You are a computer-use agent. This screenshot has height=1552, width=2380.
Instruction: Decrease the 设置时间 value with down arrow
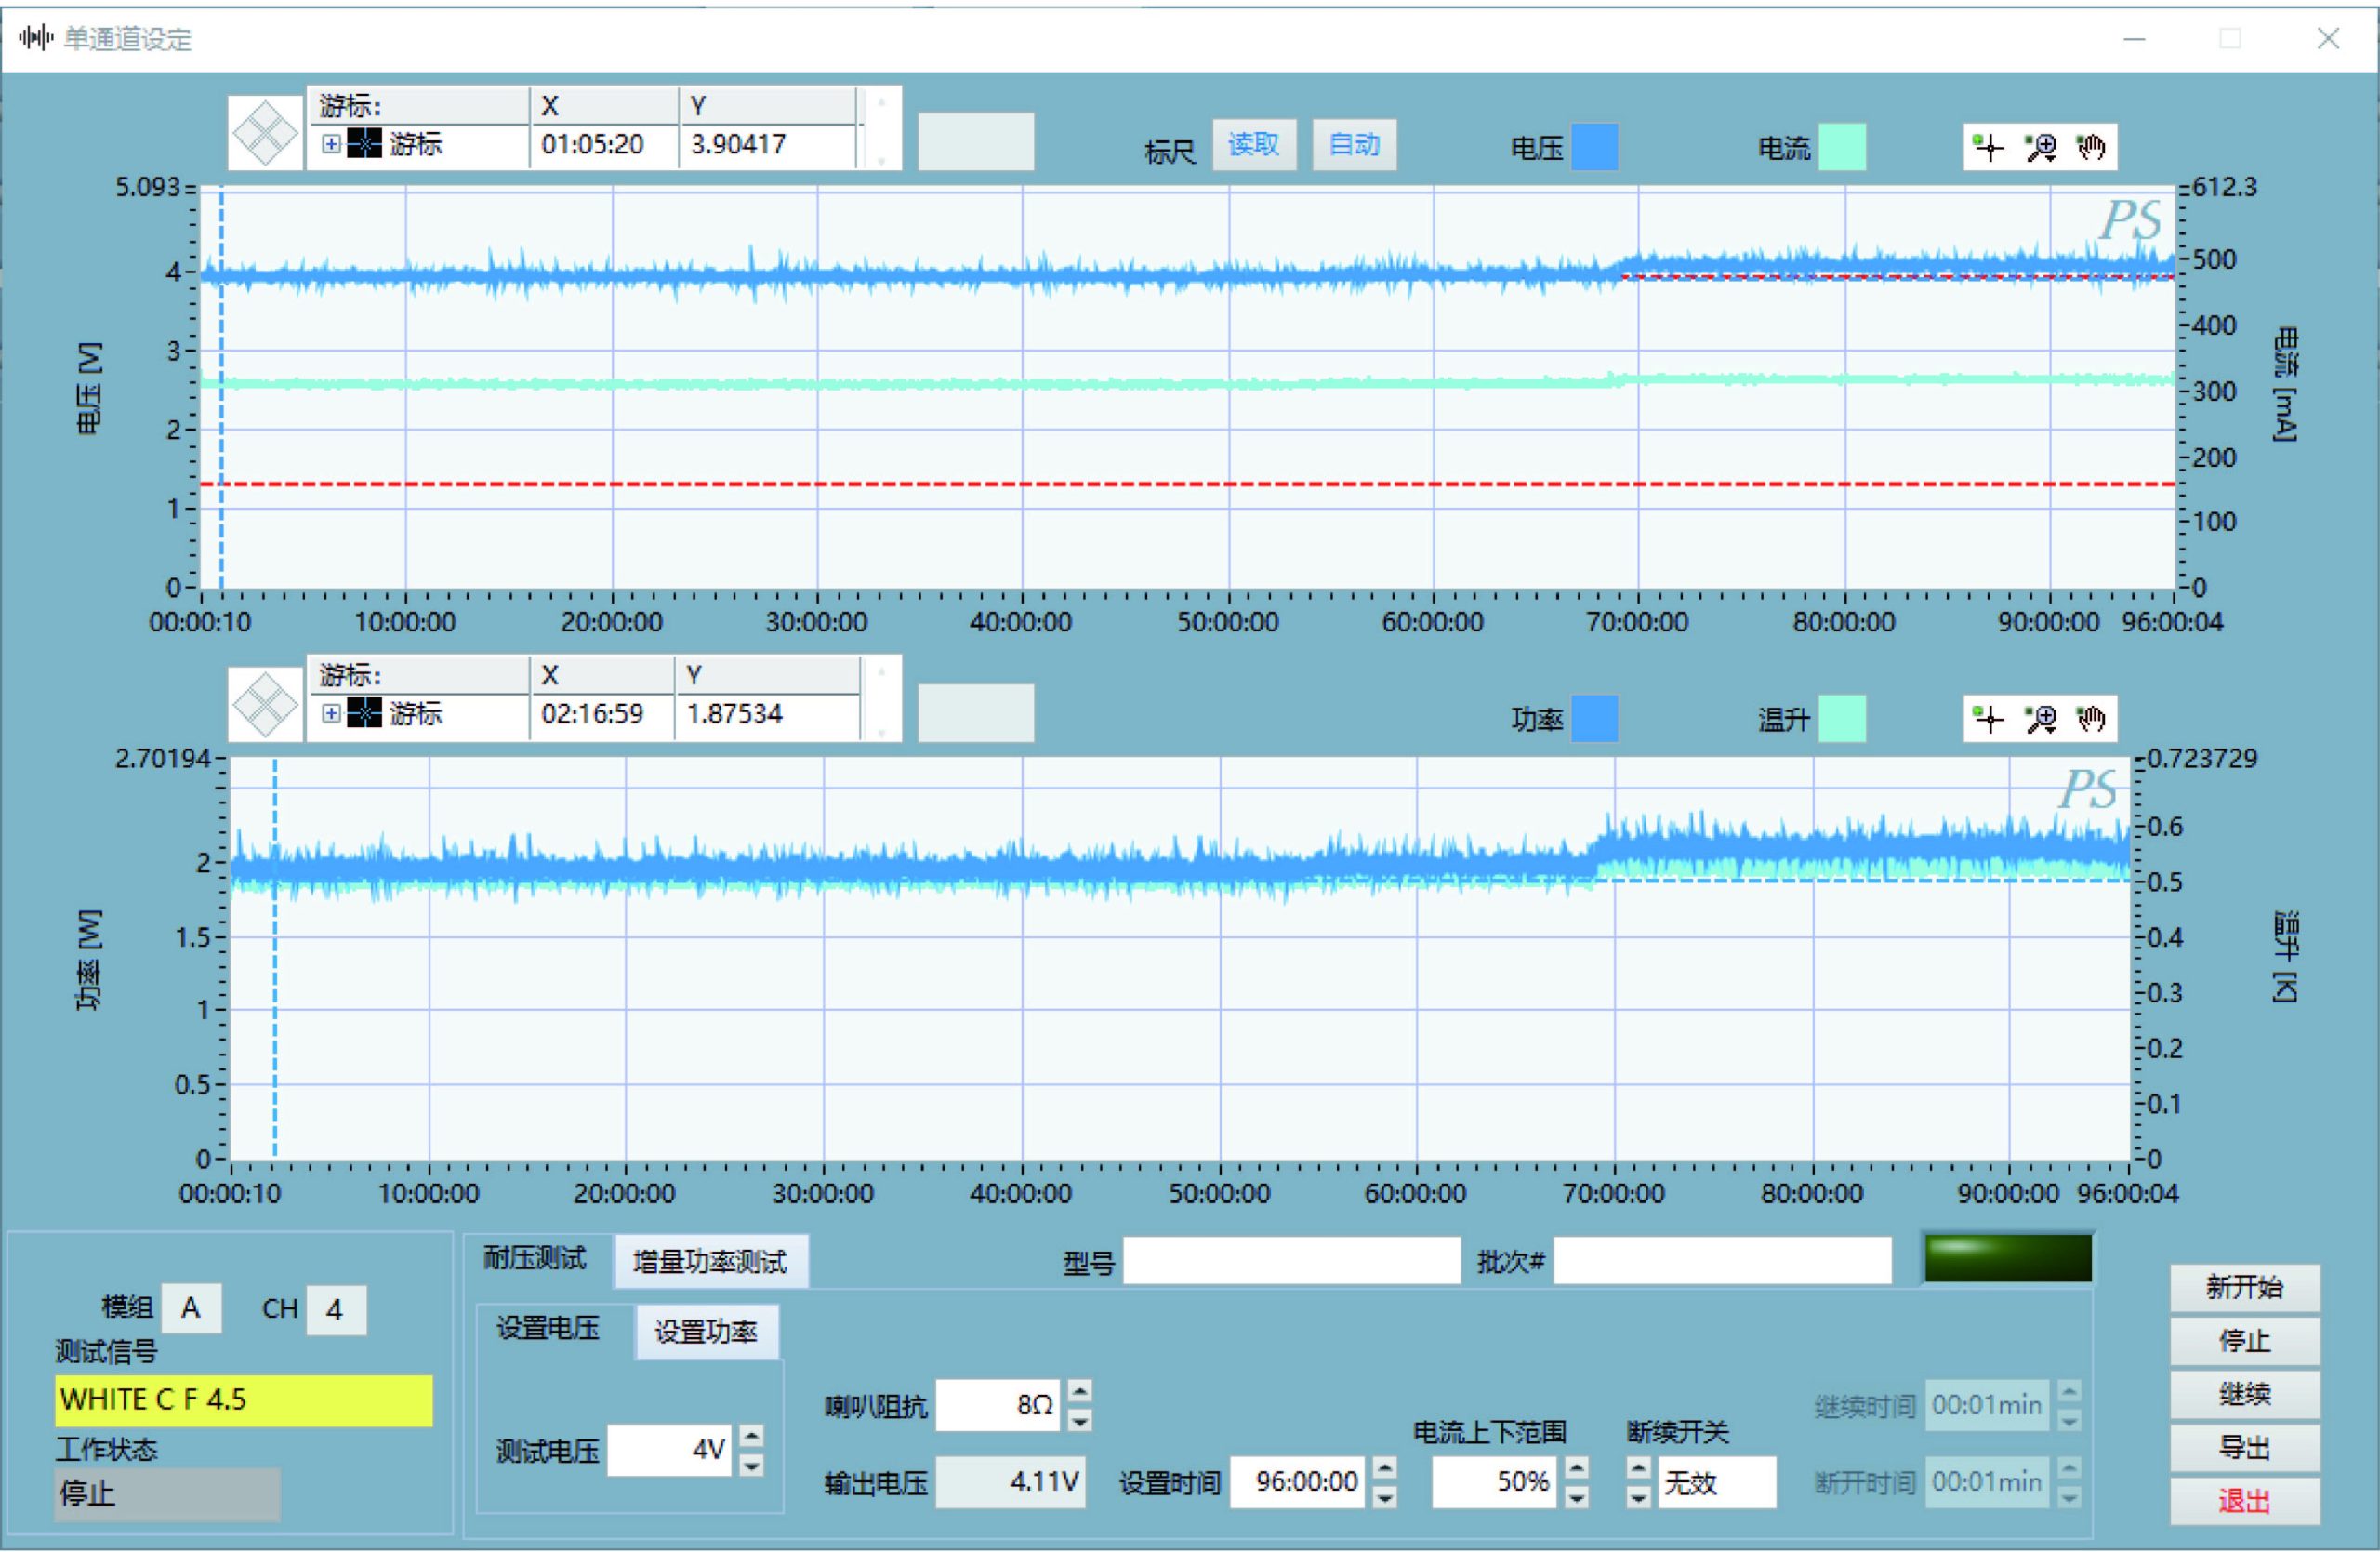[x=1385, y=1496]
